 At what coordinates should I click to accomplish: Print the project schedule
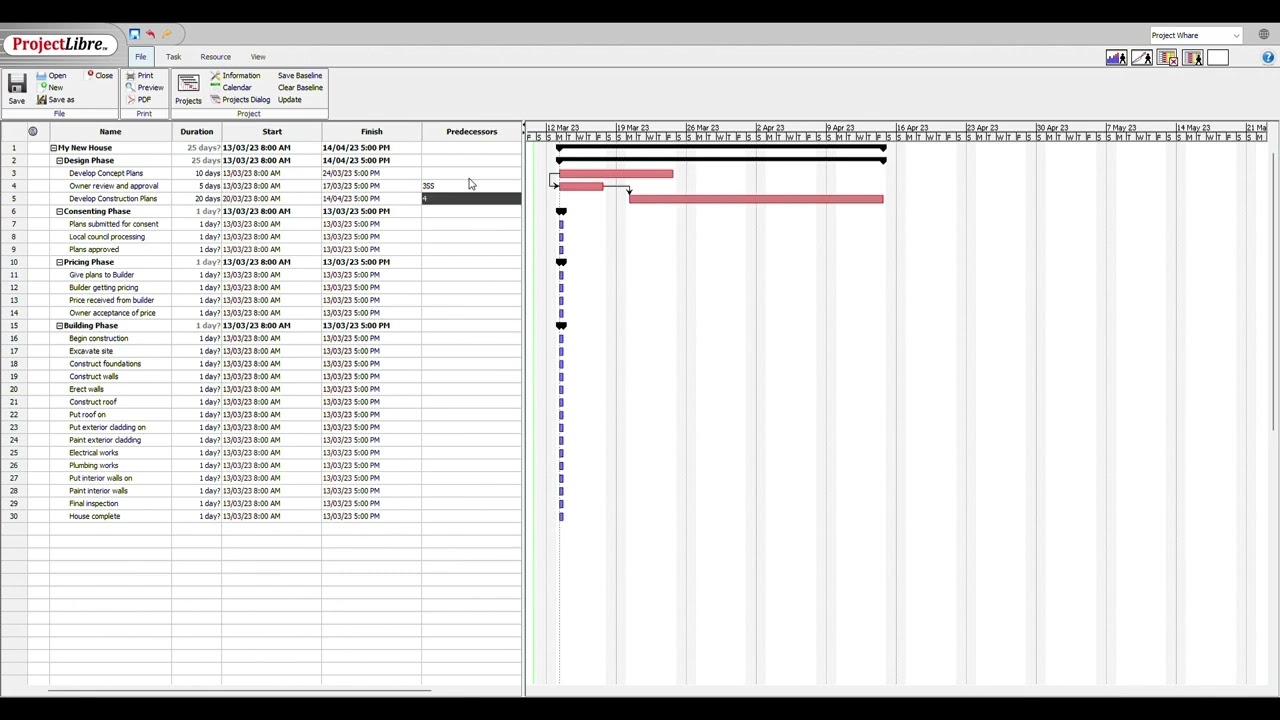140,76
